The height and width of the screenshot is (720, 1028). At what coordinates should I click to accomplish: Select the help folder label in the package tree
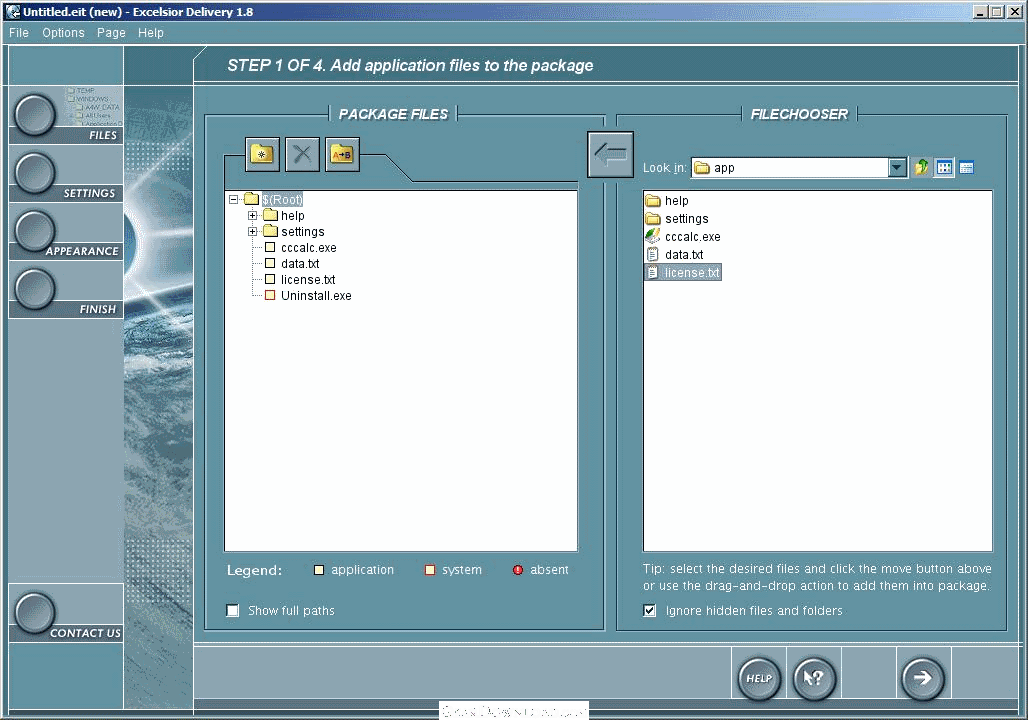coord(292,216)
